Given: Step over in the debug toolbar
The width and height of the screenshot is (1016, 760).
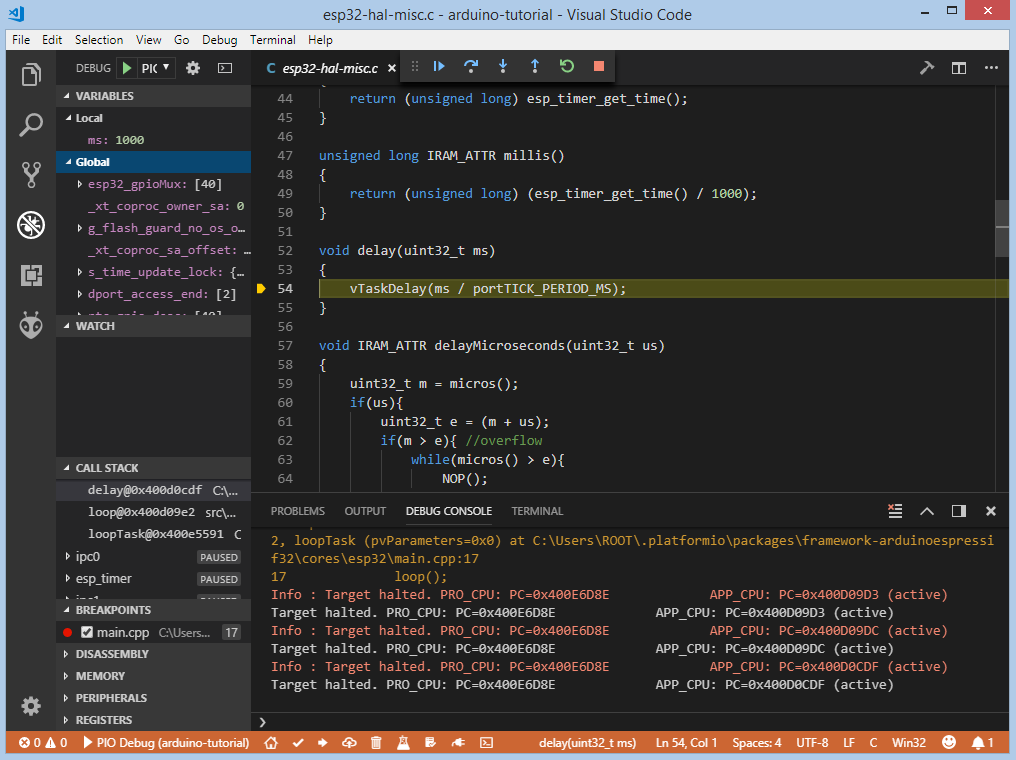Looking at the screenshot, I should point(471,66).
